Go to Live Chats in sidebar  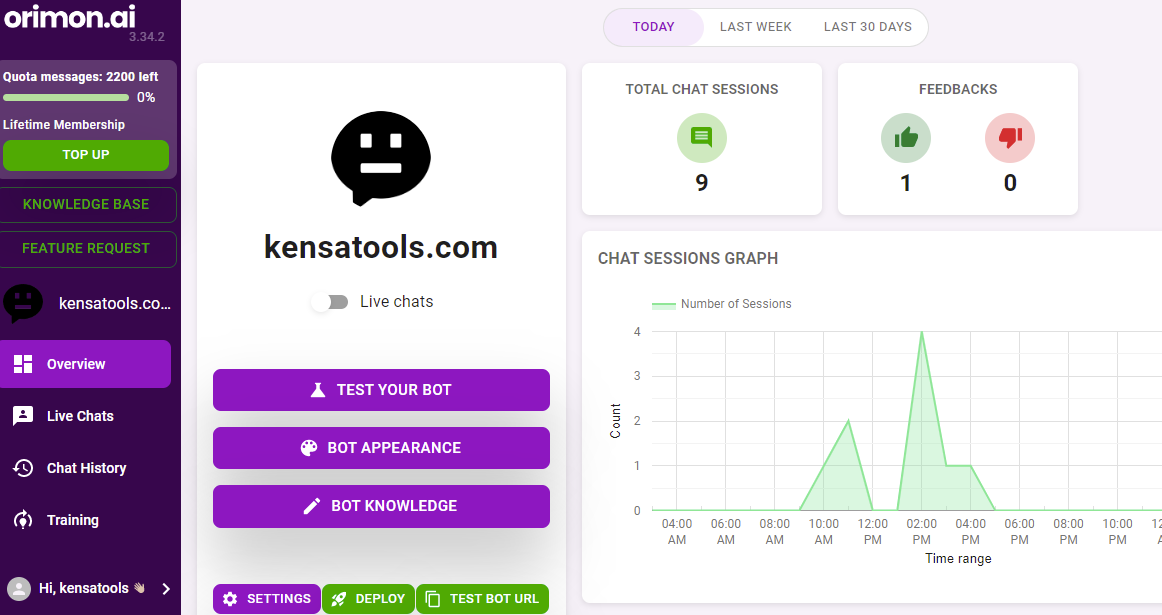point(85,416)
